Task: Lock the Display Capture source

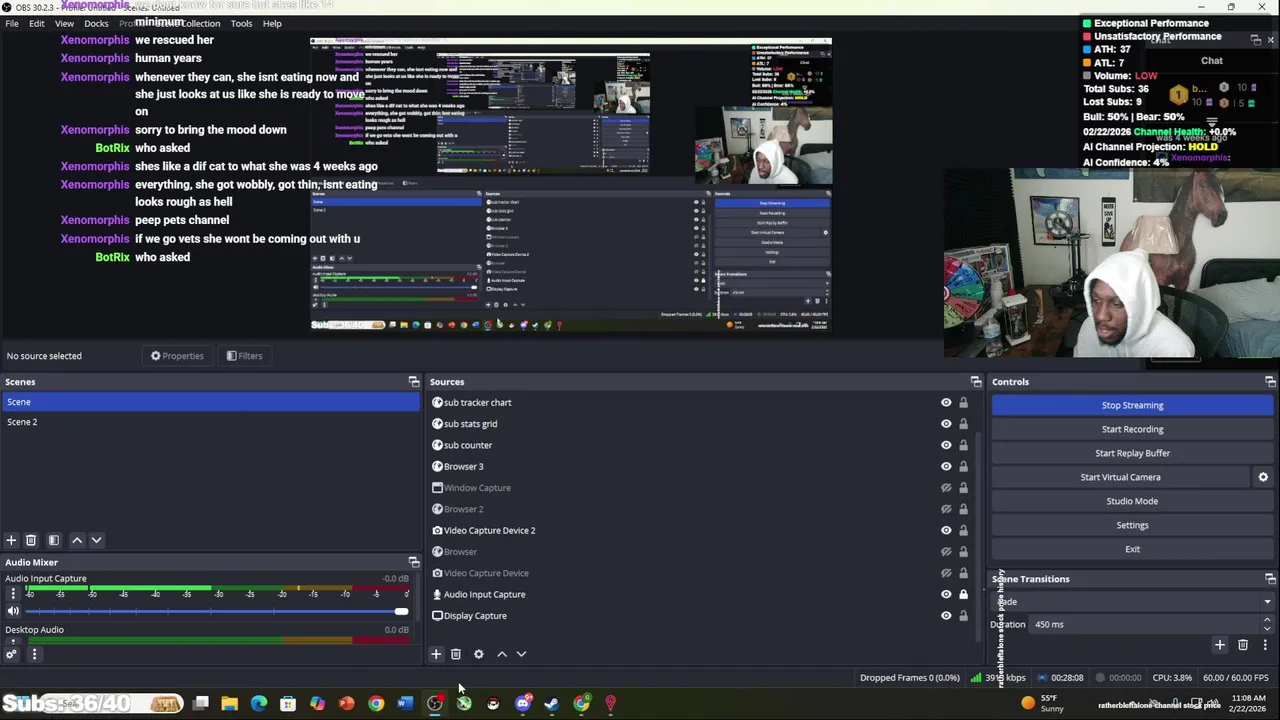Action: (964, 616)
